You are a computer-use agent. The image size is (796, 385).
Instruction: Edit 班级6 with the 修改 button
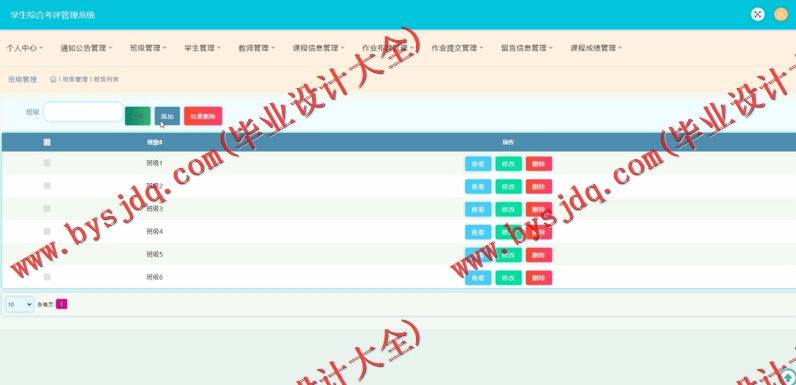point(509,278)
